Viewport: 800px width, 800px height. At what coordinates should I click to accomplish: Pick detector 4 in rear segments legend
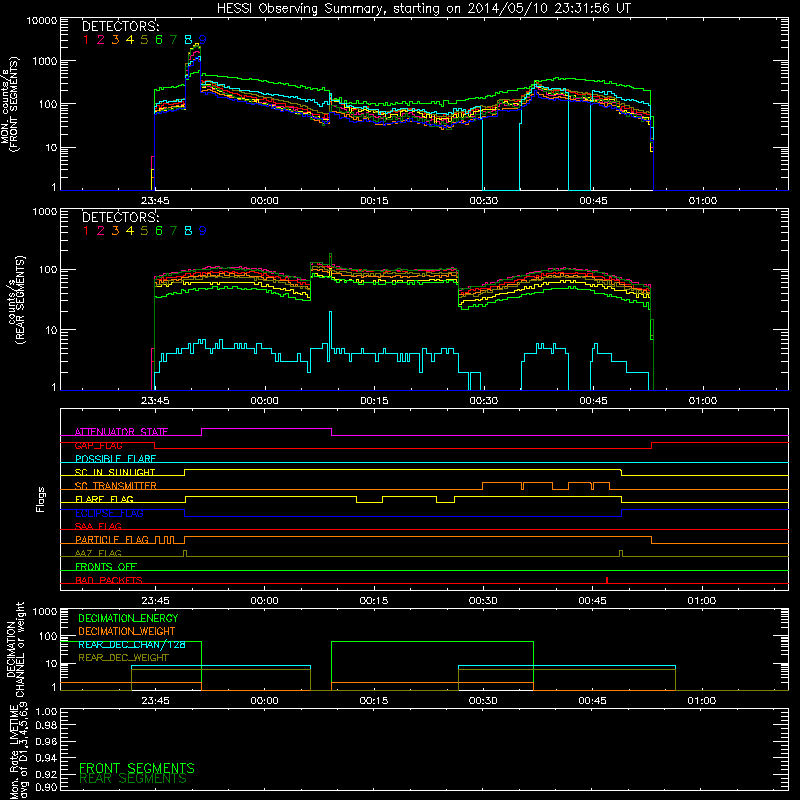tap(130, 231)
